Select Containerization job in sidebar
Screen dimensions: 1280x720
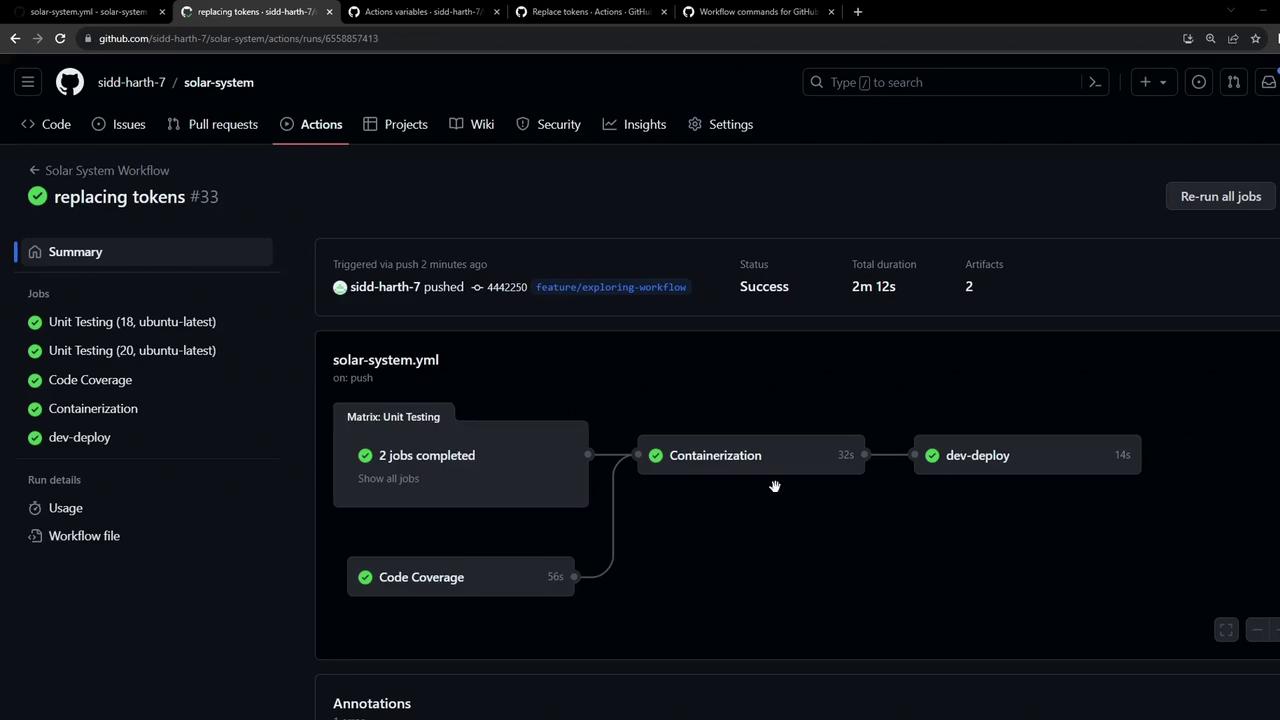tap(93, 408)
